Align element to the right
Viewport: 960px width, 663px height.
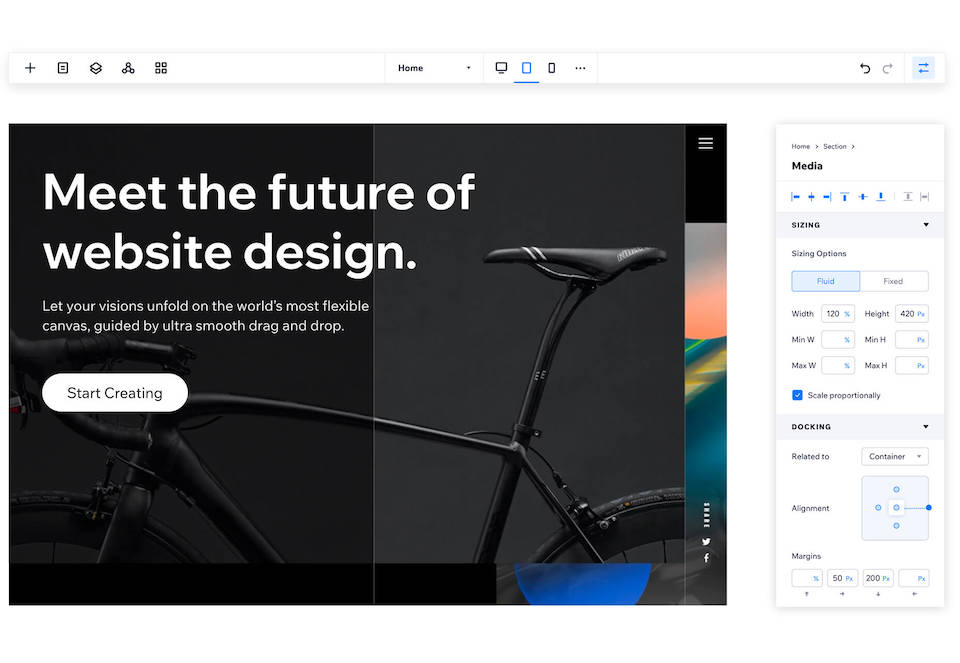827,197
